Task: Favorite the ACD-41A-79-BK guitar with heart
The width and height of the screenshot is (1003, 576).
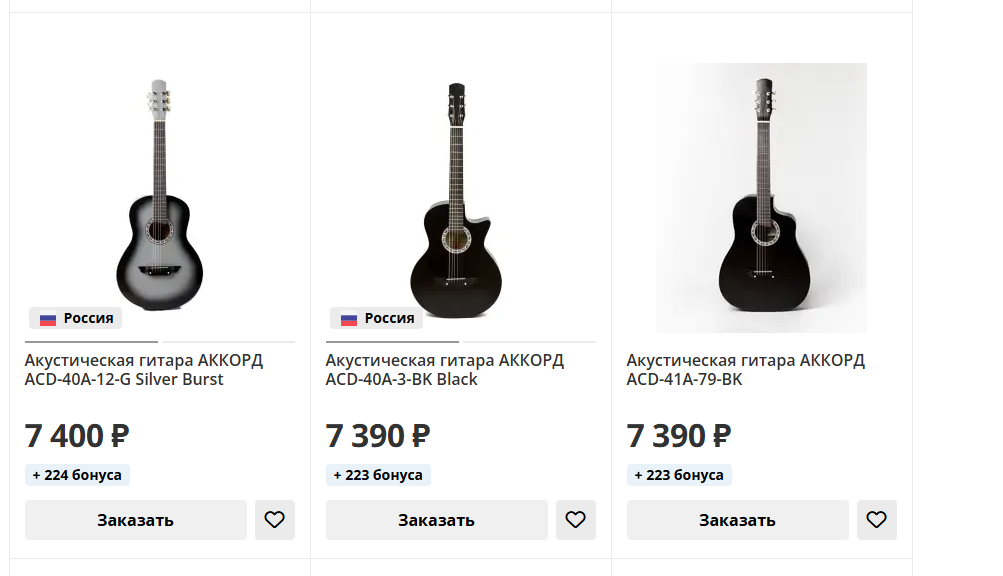Action: 876,520
